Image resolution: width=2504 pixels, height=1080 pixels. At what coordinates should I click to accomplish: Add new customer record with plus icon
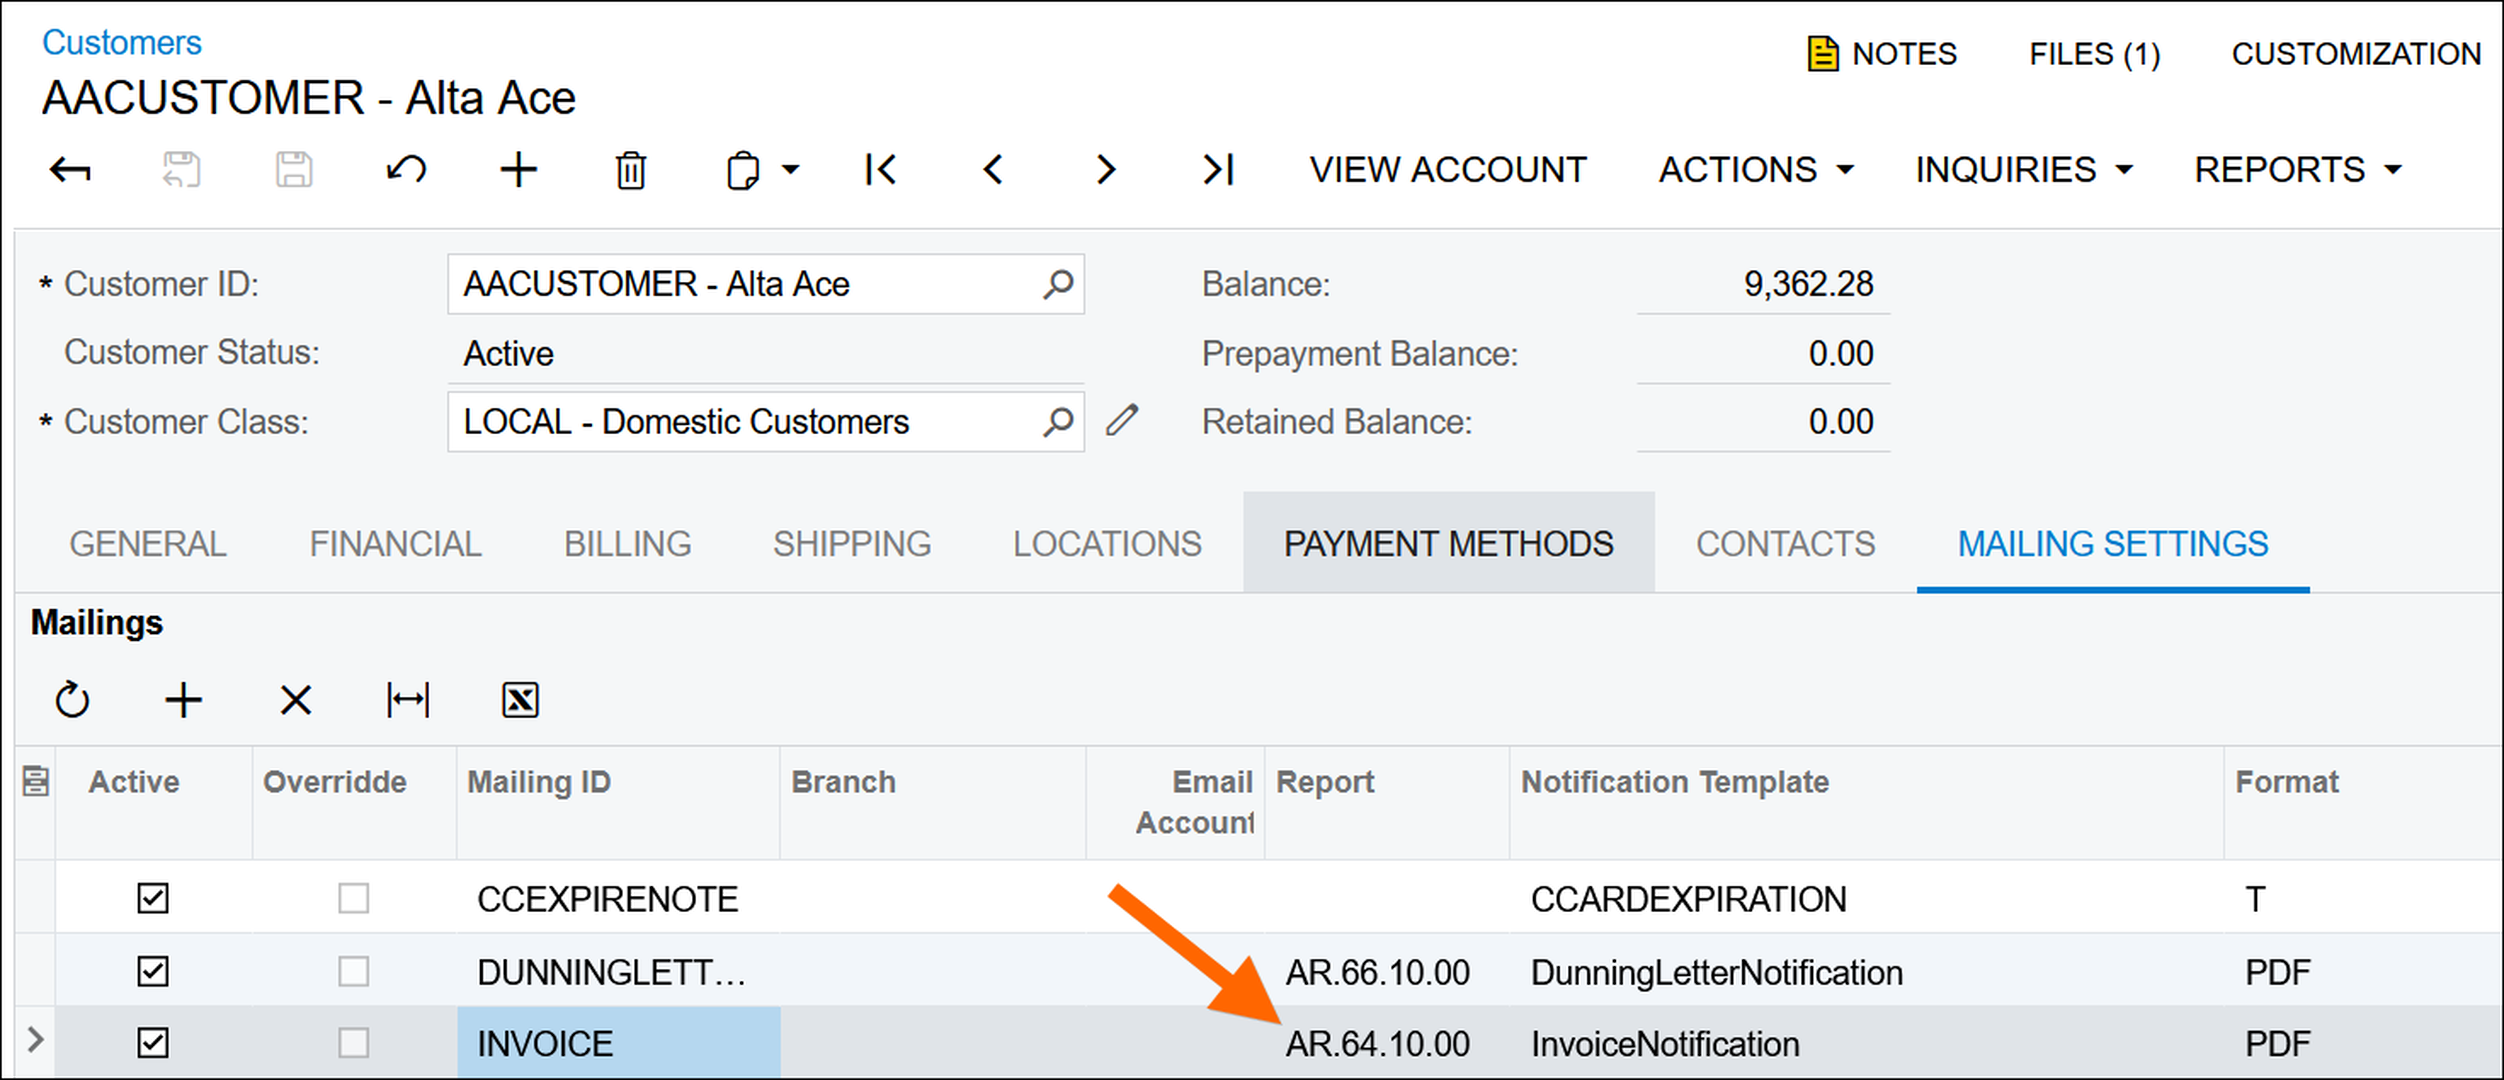pyautogui.click(x=518, y=170)
